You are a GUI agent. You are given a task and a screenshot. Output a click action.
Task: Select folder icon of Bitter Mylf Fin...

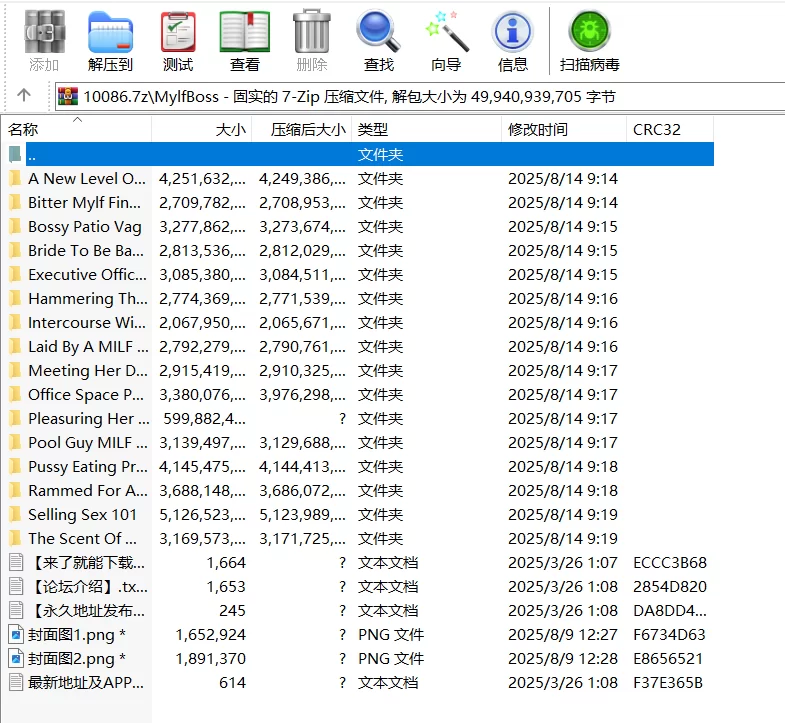coord(16,202)
